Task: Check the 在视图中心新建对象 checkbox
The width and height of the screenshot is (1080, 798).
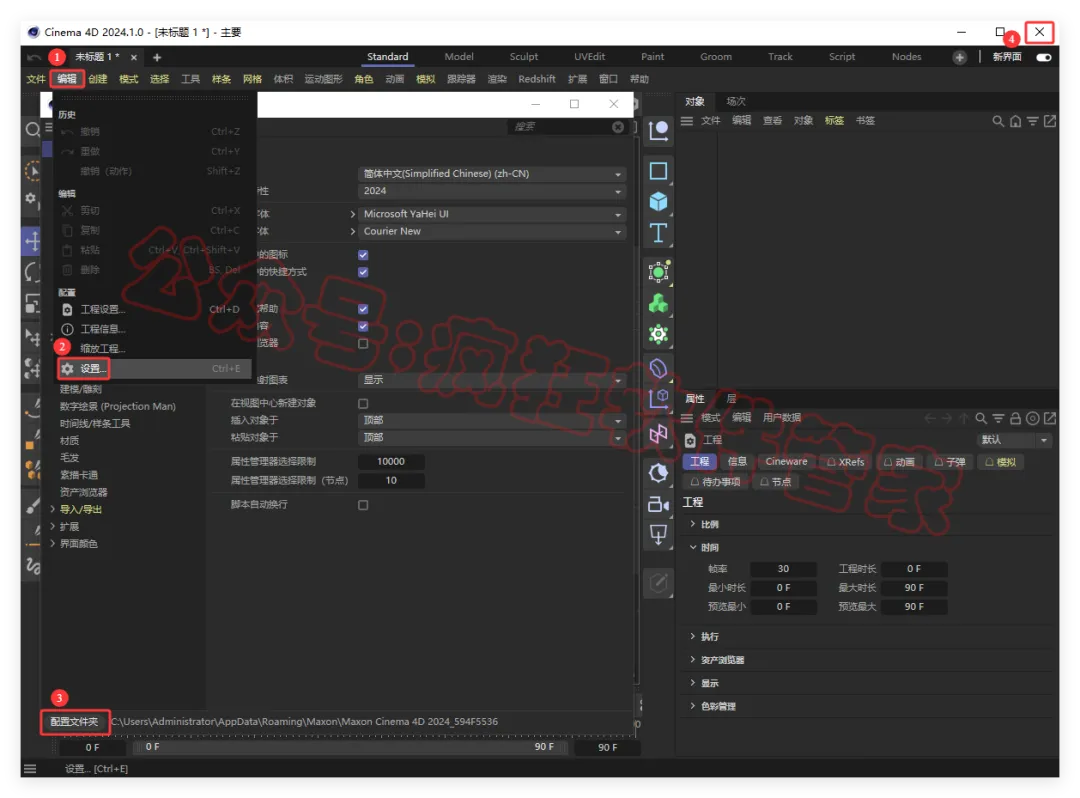Action: [x=363, y=403]
